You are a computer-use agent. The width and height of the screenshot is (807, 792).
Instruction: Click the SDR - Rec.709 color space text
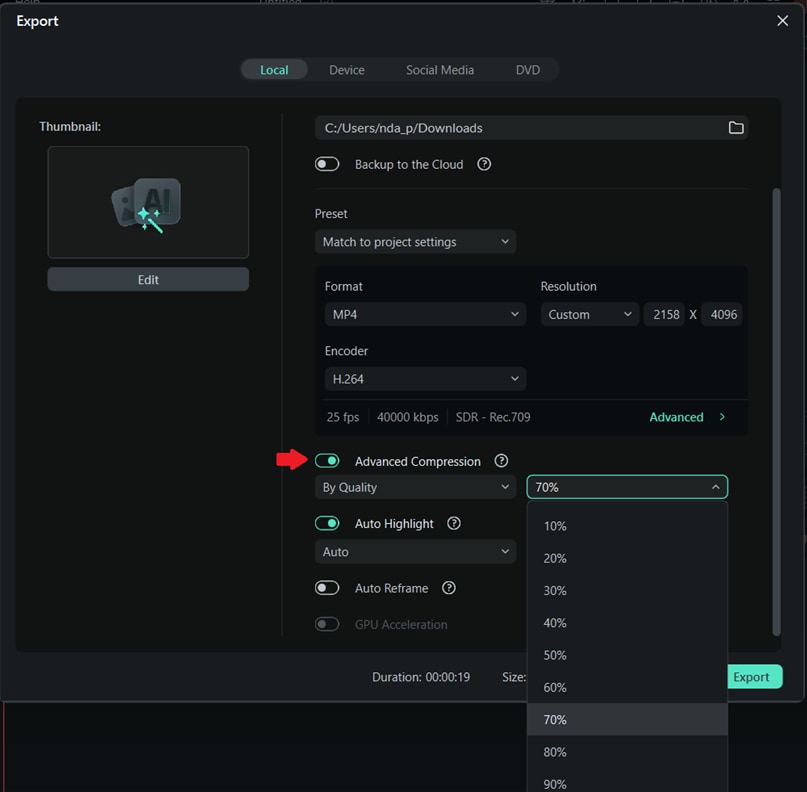click(493, 417)
